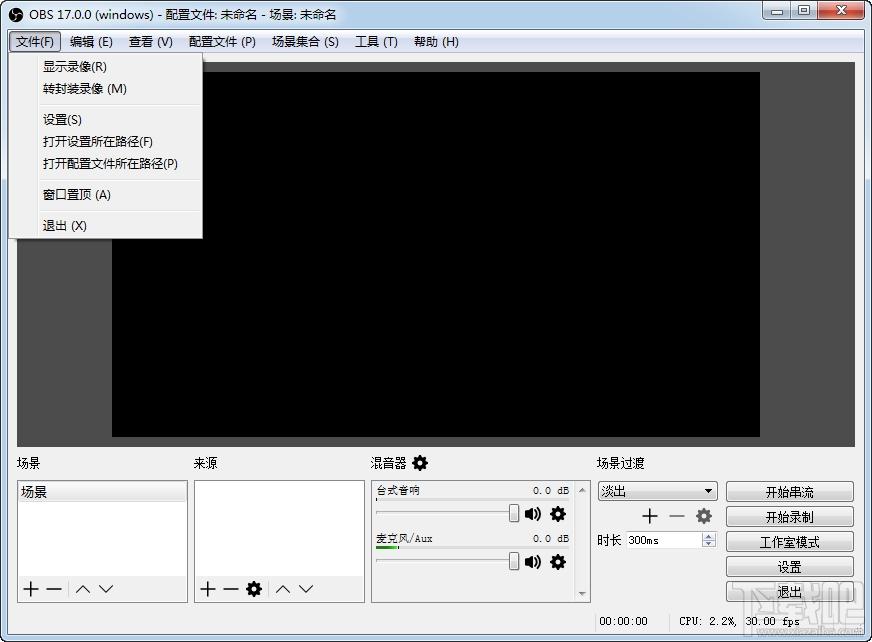
Task: Remove scene transition with minus icon
Action: pyautogui.click(x=677, y=516)
